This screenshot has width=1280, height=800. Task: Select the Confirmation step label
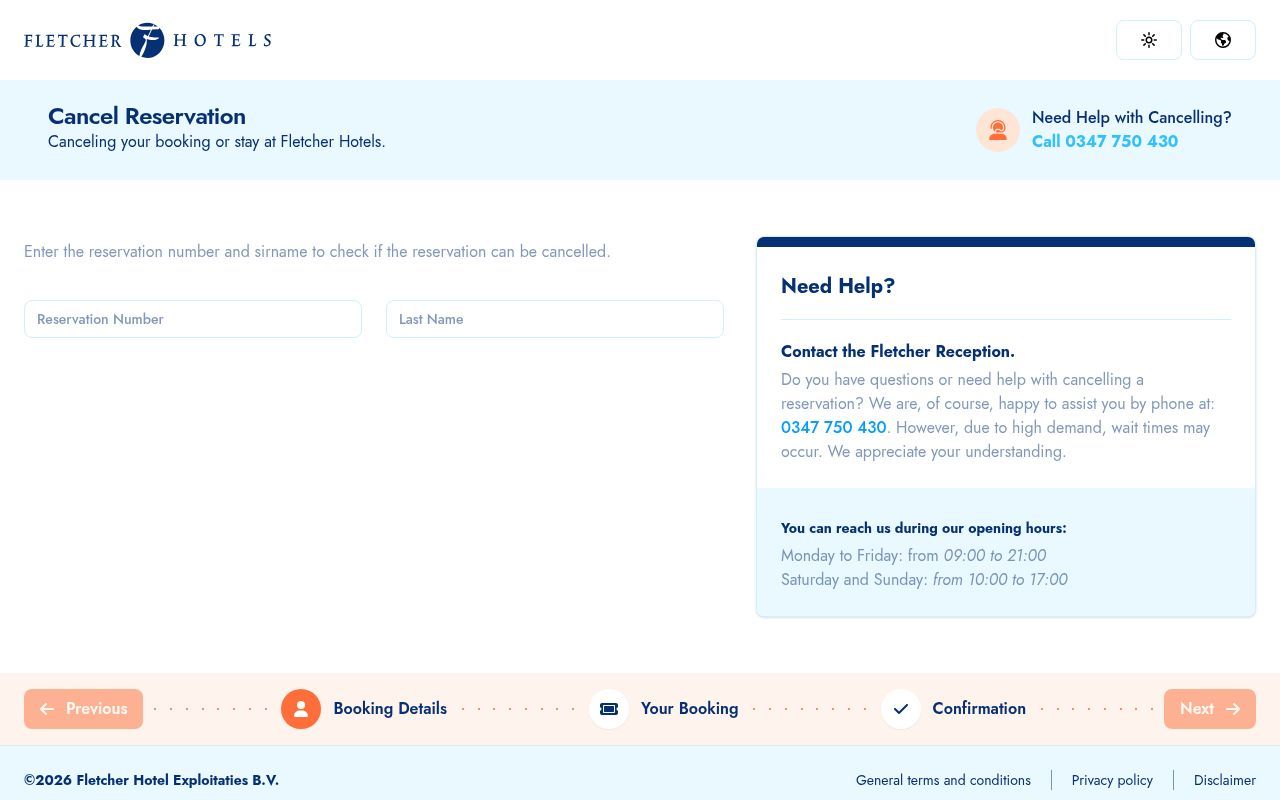[979, 708]
